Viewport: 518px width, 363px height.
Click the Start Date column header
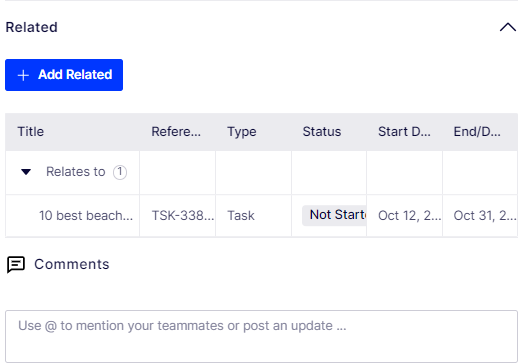pyautogui.click(x=404, y=132)
